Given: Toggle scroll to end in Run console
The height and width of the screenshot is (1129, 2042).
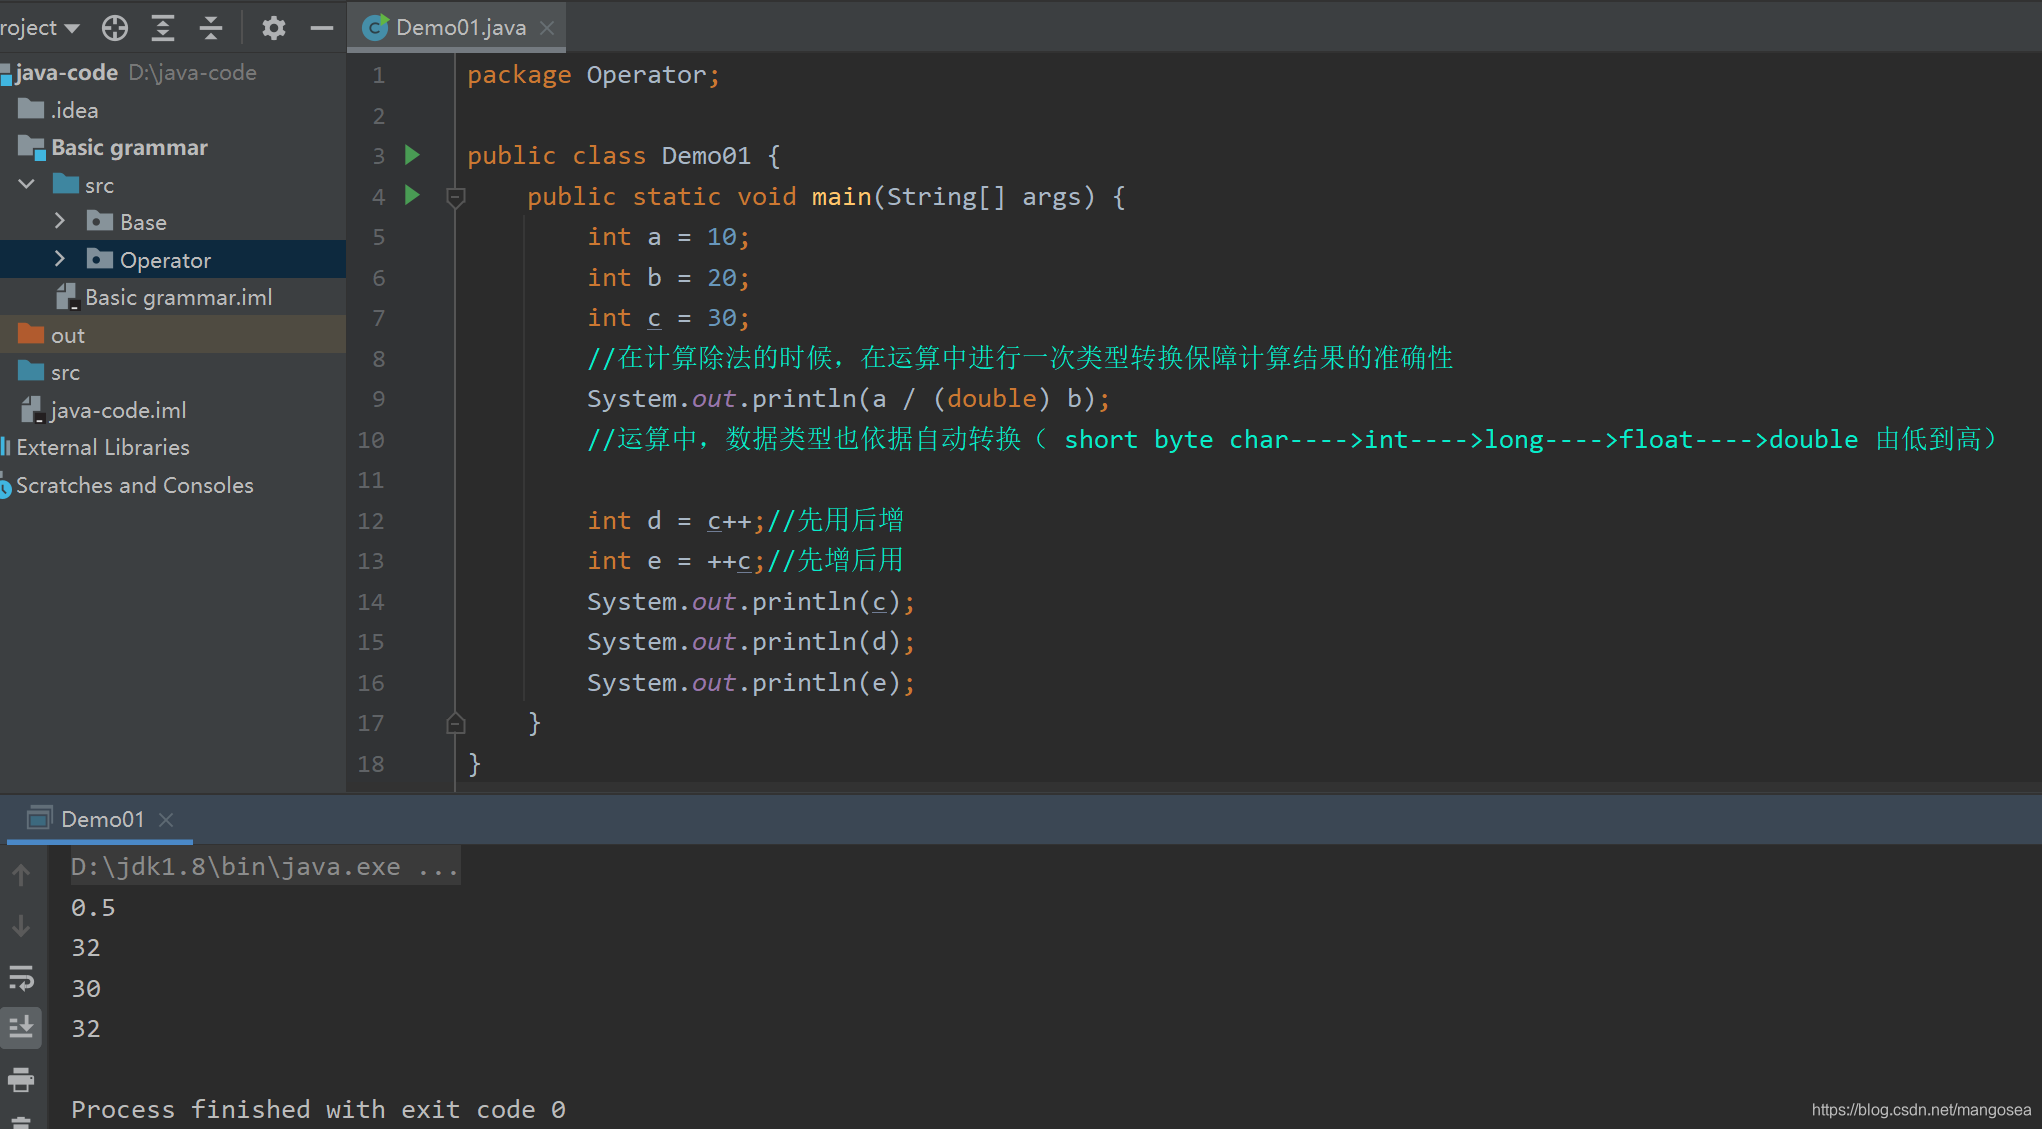Looking at the screenshot, I should (21, 1027).
